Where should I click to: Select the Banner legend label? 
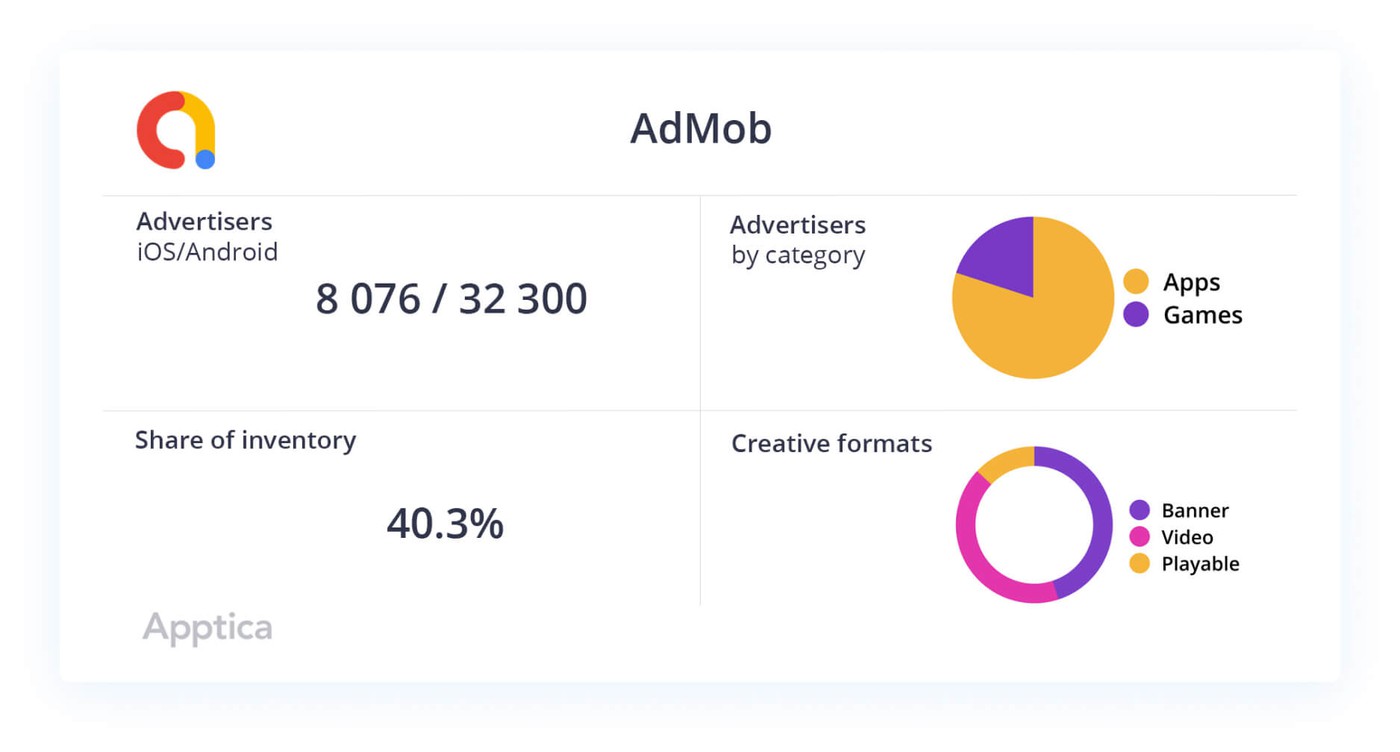(1195, 510)
